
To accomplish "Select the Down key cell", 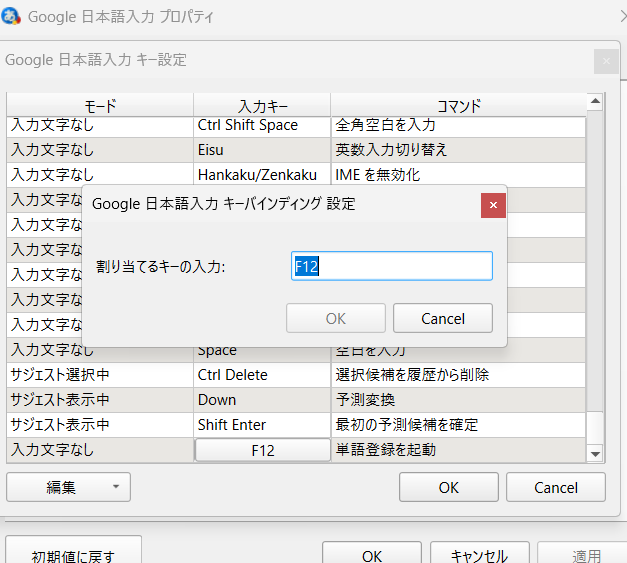I will tap(262, 400).
